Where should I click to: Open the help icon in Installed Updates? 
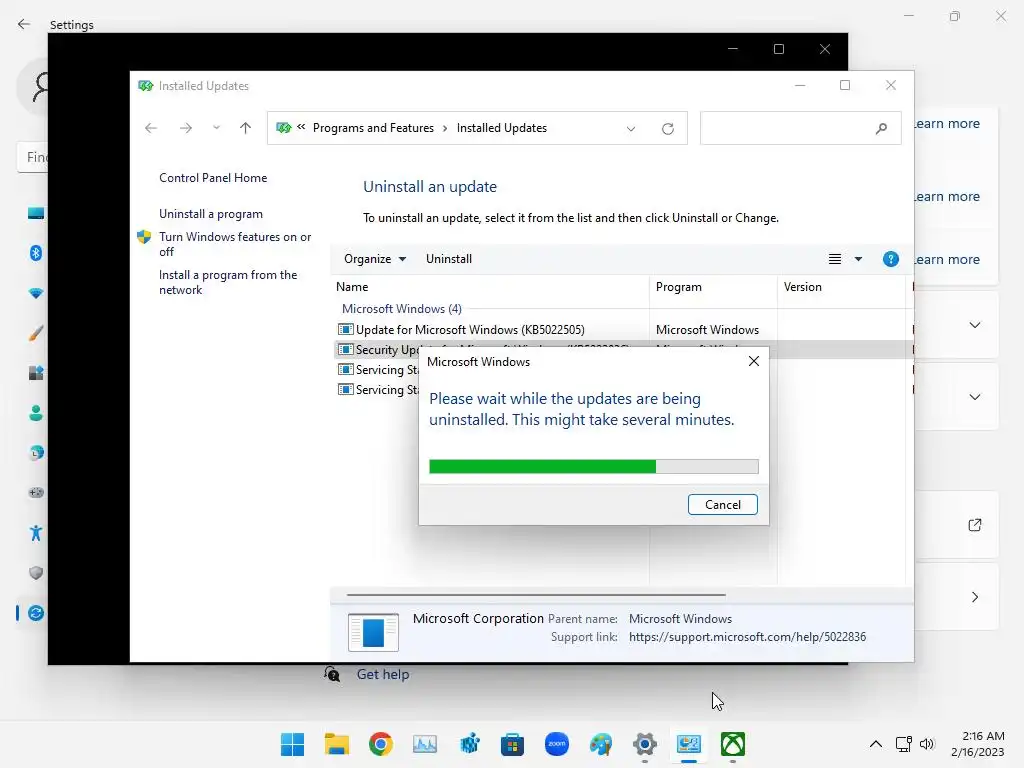890,259
